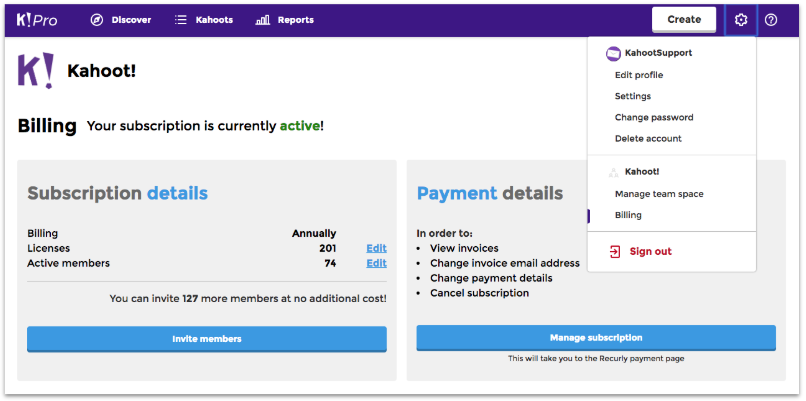Click 'Change payment details' bullet text
Screen dimensions: 806x401
pyautogui.click(x=491, y=278)
